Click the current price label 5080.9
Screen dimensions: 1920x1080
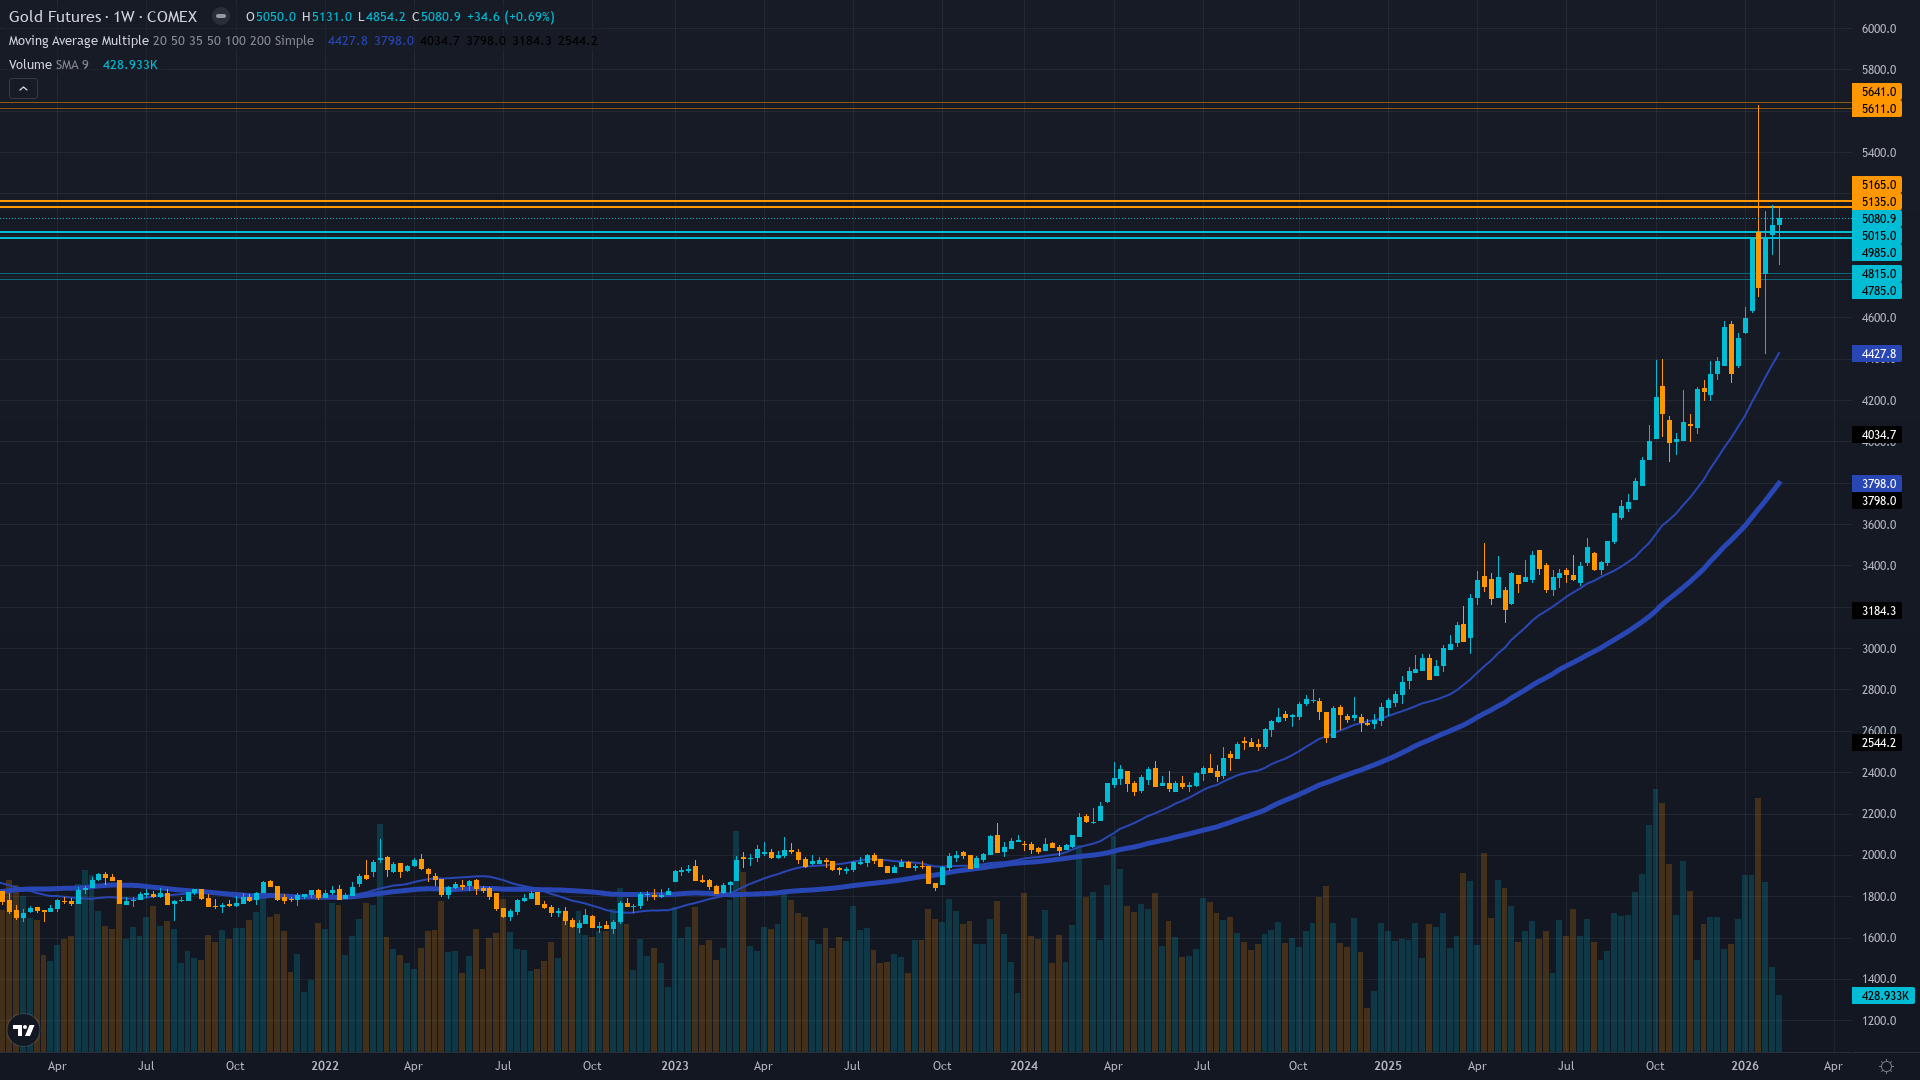tap(1877, 219)
